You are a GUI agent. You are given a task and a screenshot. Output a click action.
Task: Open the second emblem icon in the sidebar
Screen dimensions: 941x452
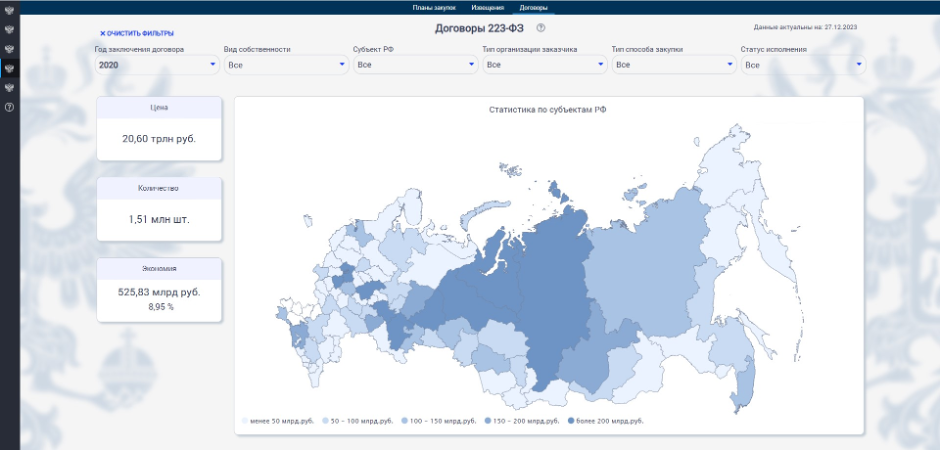tap(9, 29)
